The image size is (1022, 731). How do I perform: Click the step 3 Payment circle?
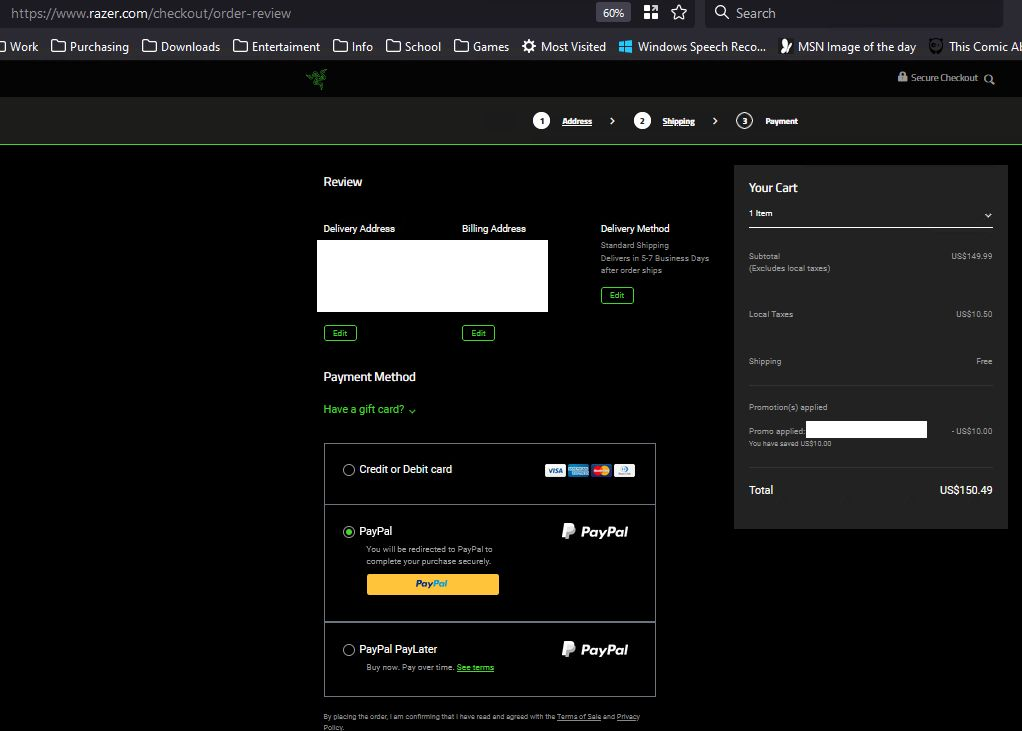point(744,121)
